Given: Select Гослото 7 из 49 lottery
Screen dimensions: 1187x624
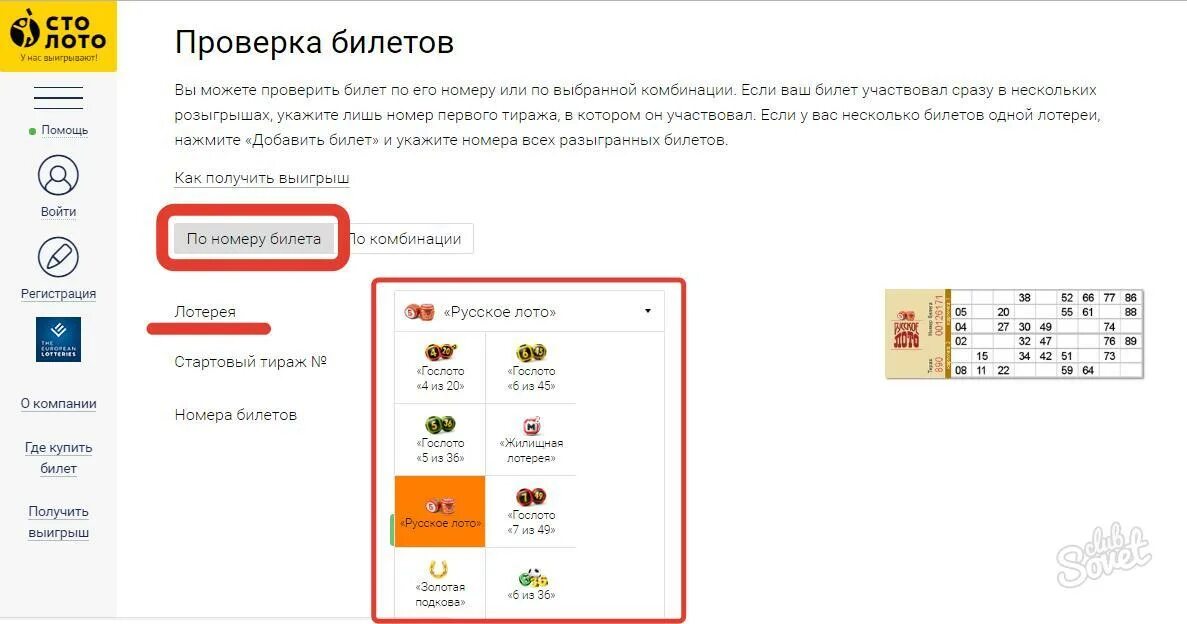Looking at the screenshot, I should click(x=531, y=511).
